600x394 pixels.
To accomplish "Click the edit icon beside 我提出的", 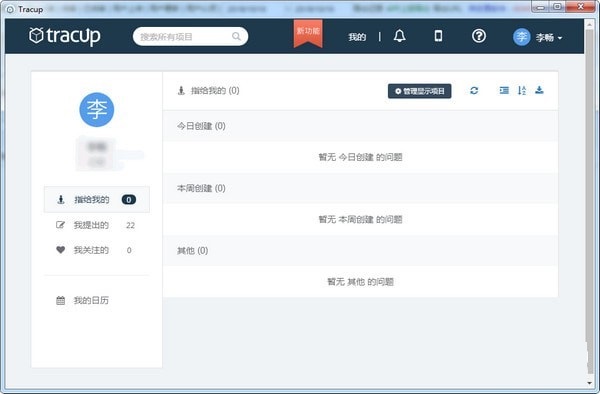I will click(60, 225).
